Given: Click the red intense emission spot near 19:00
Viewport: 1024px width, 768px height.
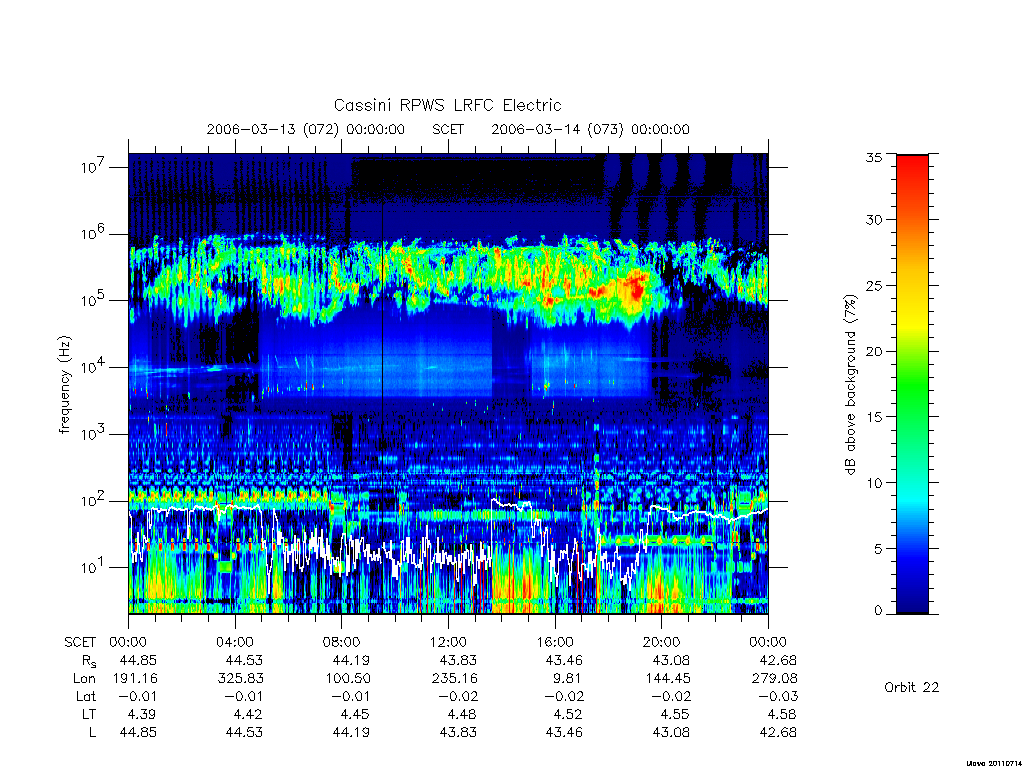Looking at the screenshot, I should pos(633,286).
